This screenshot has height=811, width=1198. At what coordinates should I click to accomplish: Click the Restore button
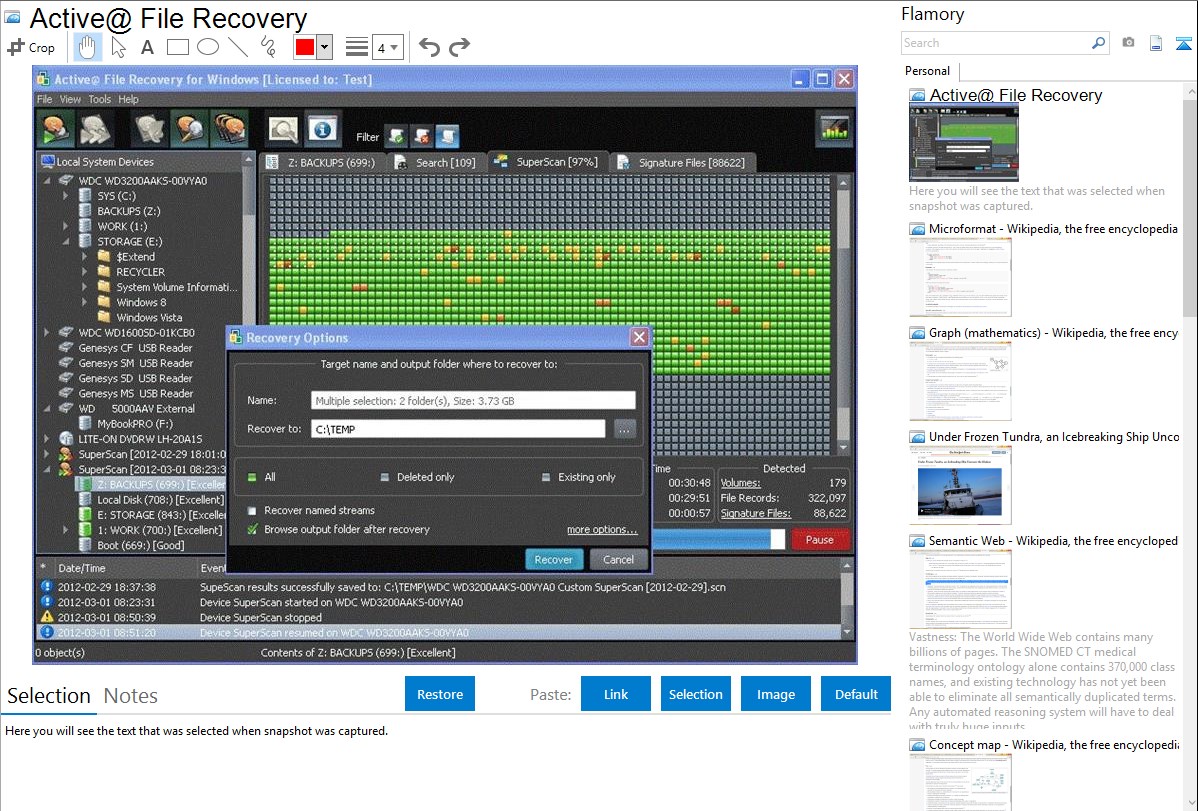[440, 694]
